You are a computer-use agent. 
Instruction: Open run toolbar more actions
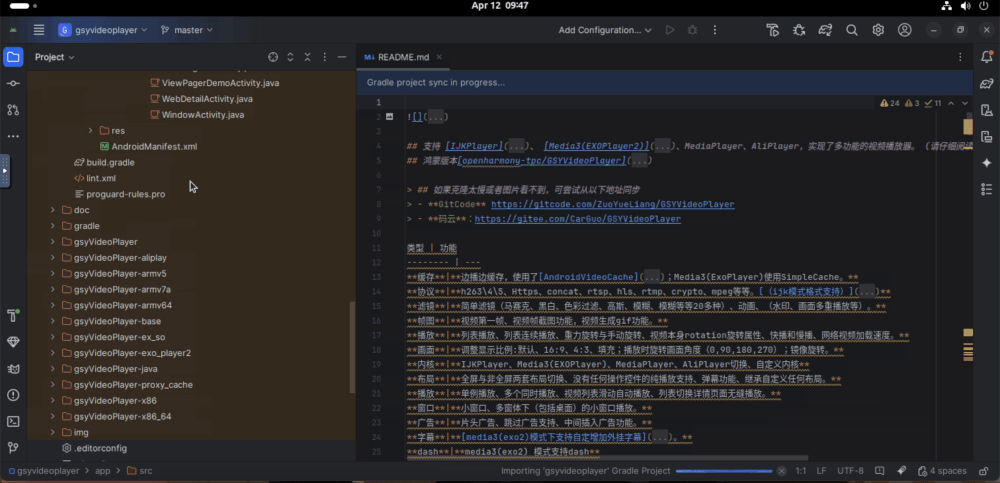click(714, 30)
